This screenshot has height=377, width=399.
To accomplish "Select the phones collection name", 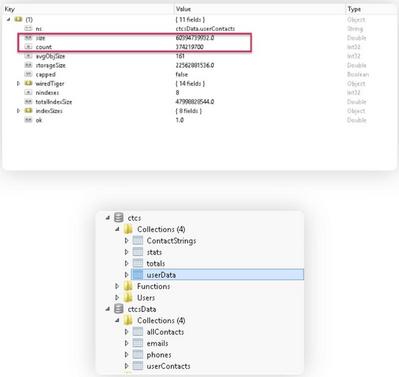I will click(x=159, y=355).
